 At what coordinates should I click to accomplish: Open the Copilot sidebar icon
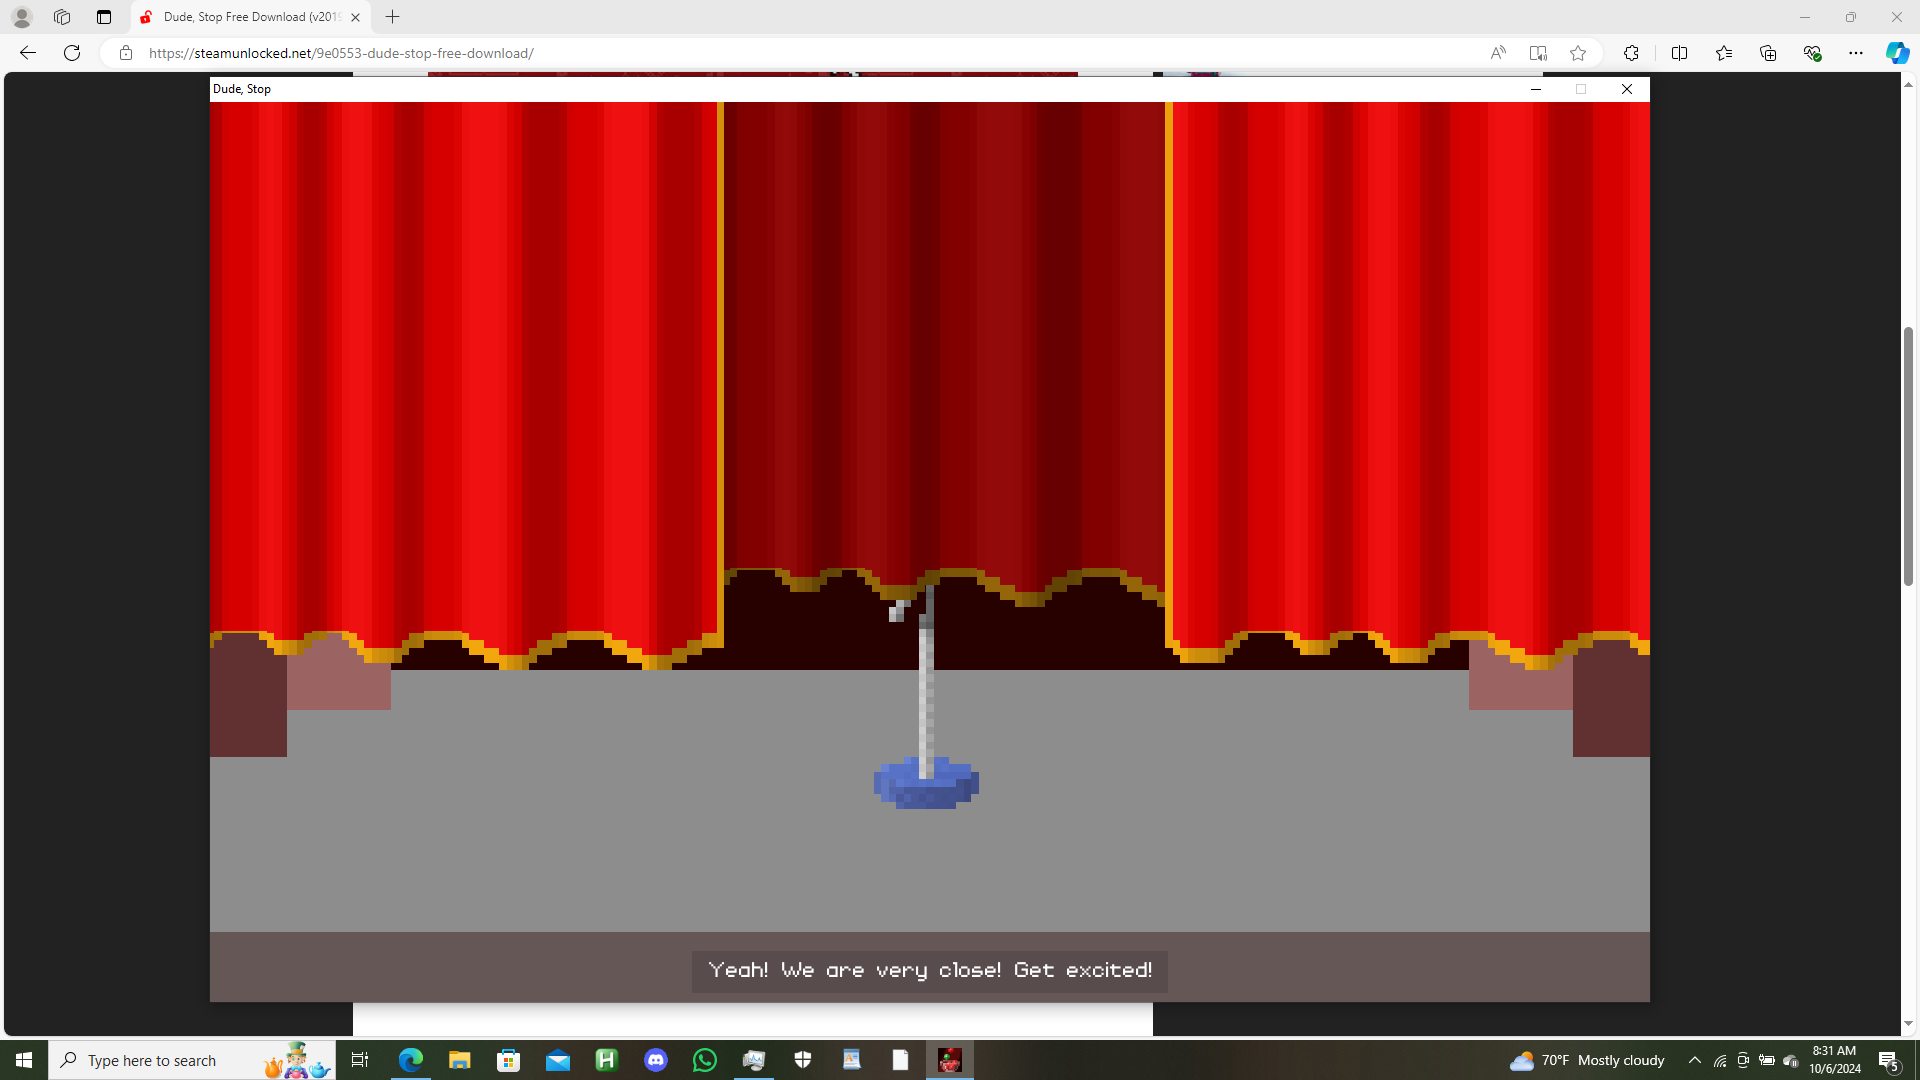[x=1897, y=53]
